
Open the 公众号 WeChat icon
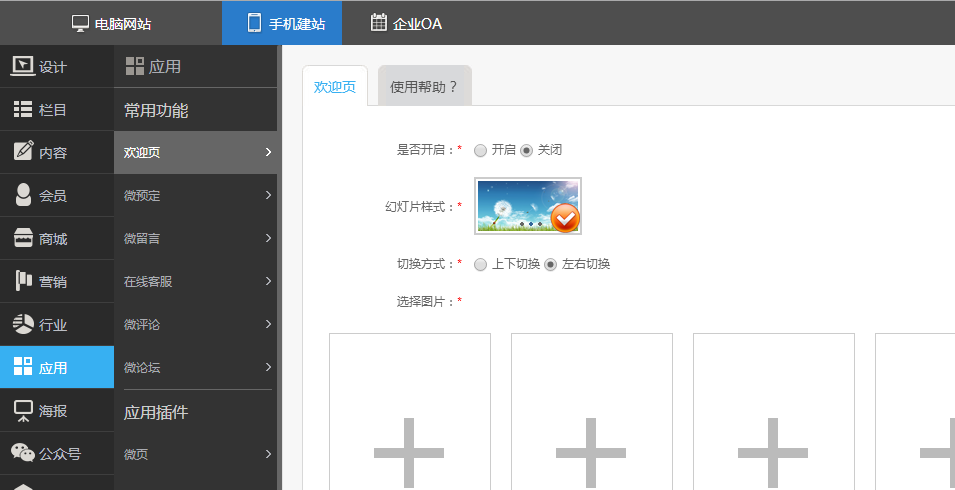tap(23, 452)
